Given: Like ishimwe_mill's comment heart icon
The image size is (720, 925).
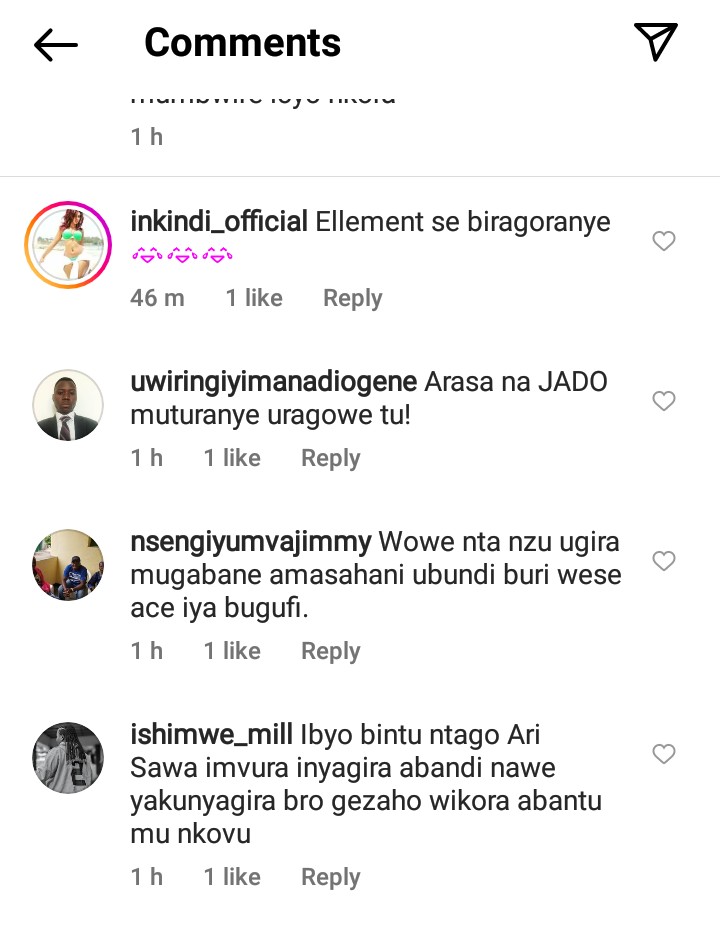Looking at the screenshot, I should click(x=663, y=753).
